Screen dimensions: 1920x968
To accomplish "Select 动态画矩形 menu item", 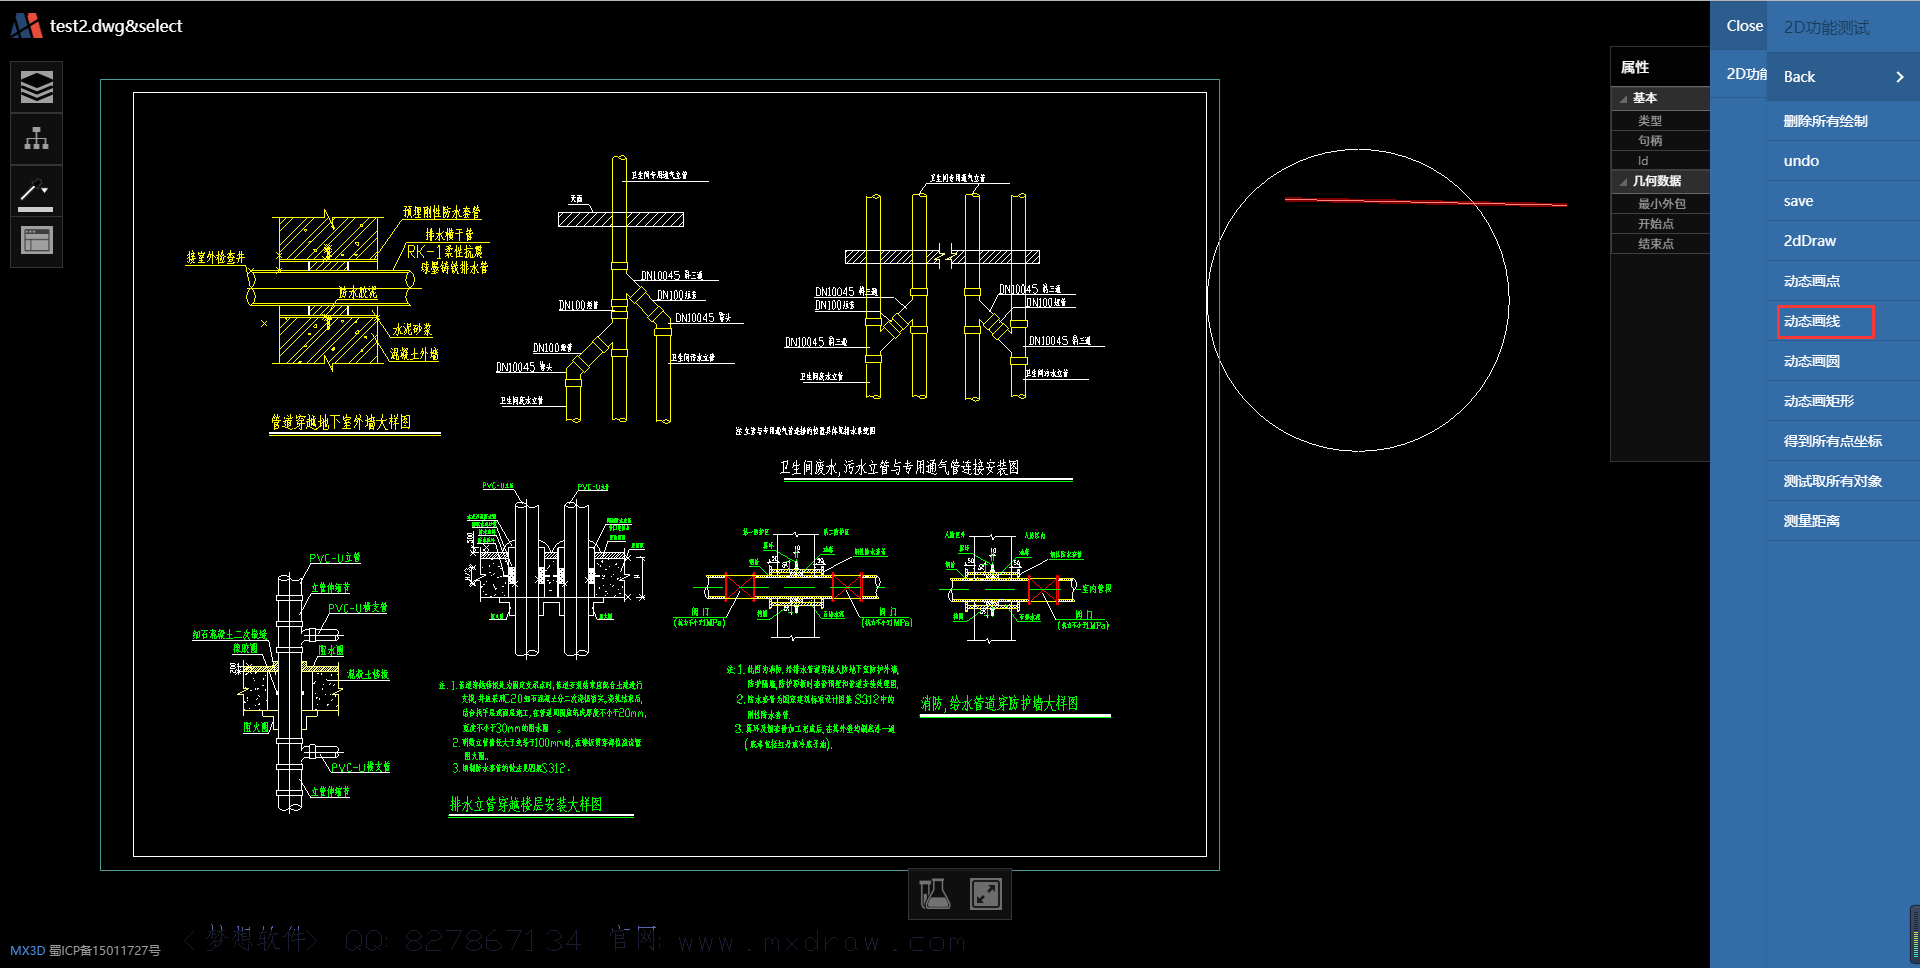I will tap(1843, 401).
